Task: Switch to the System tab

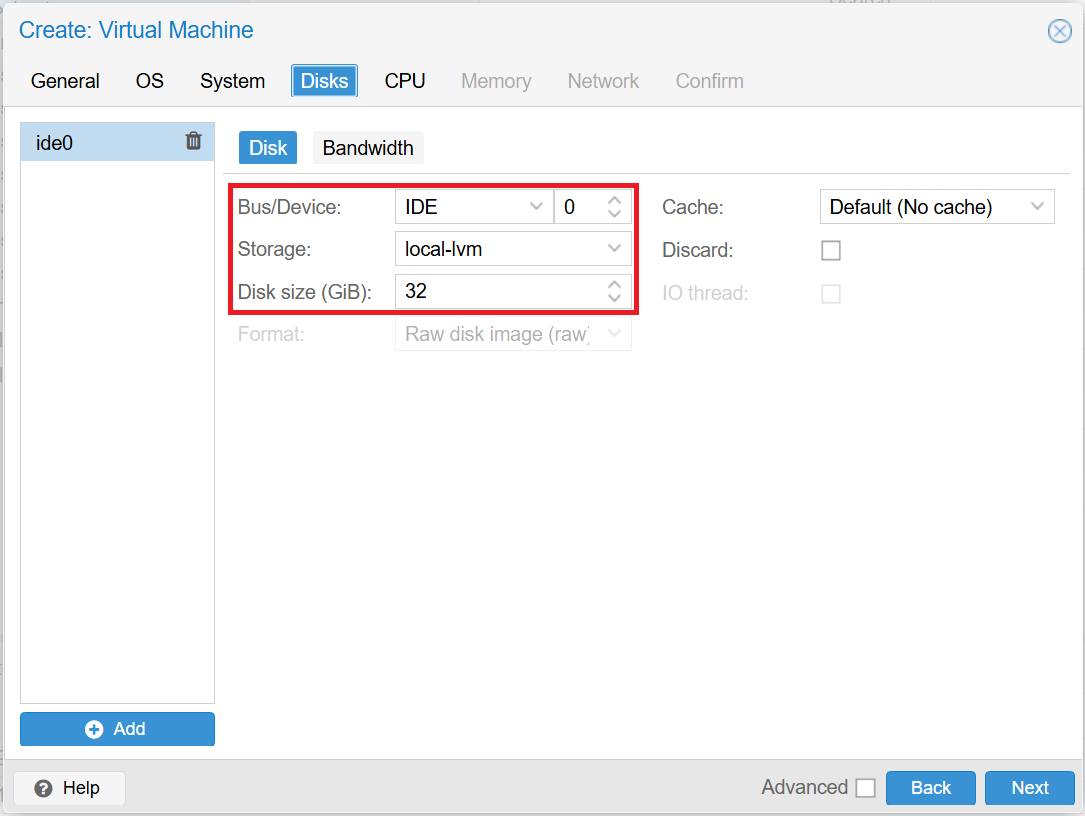Action: coord(232,81)
